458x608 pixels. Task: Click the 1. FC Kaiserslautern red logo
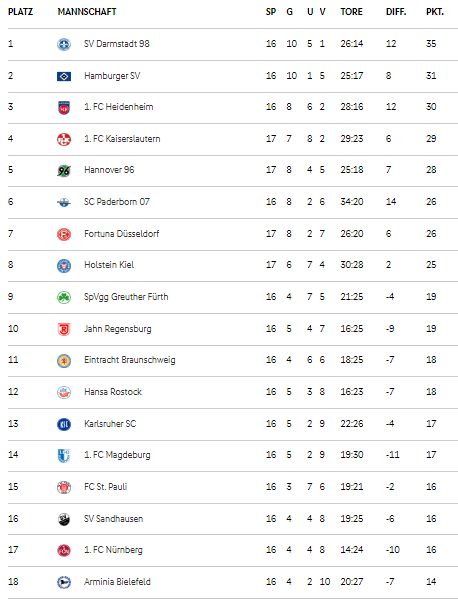[x=64, y=139]
